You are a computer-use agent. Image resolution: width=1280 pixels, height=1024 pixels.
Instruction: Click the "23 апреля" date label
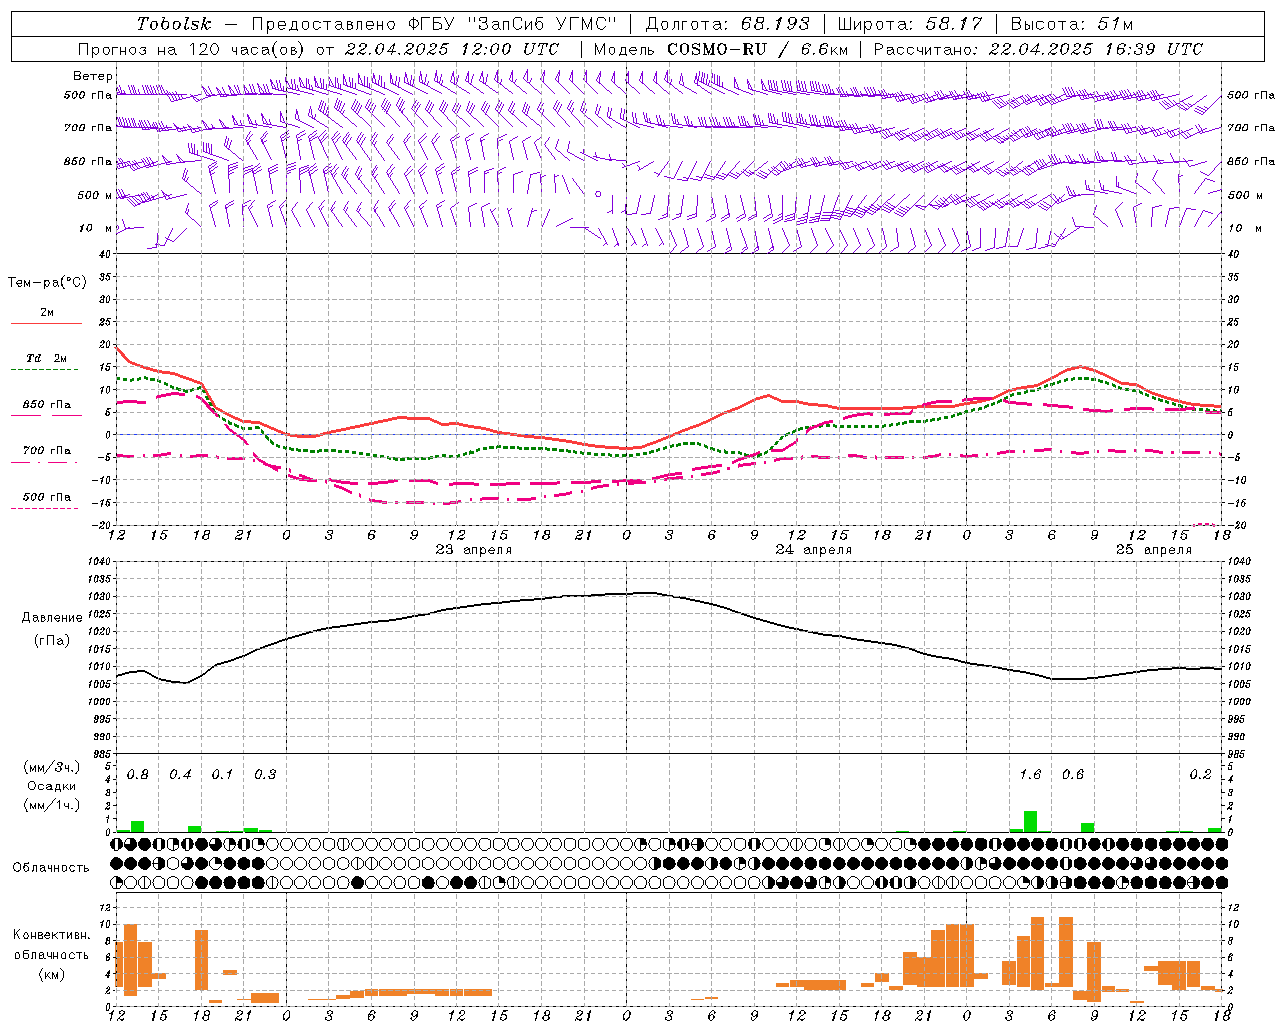474,550
